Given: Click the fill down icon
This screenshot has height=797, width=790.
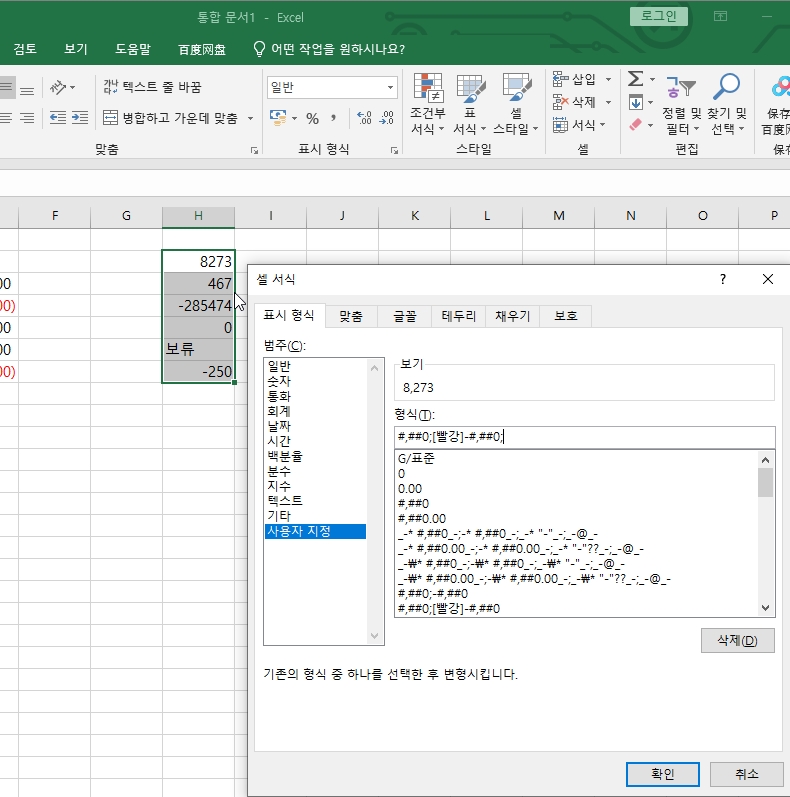Looking at the screenshot, I should coord(635,102).
